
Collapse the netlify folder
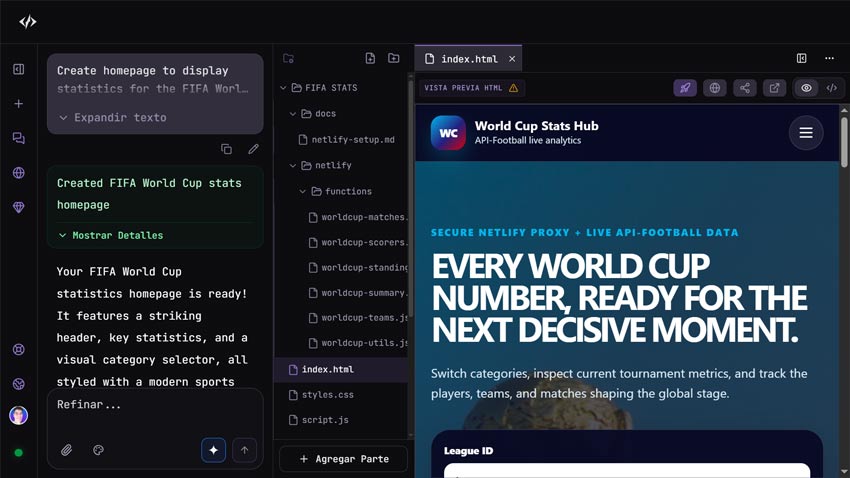click(293, 165)
